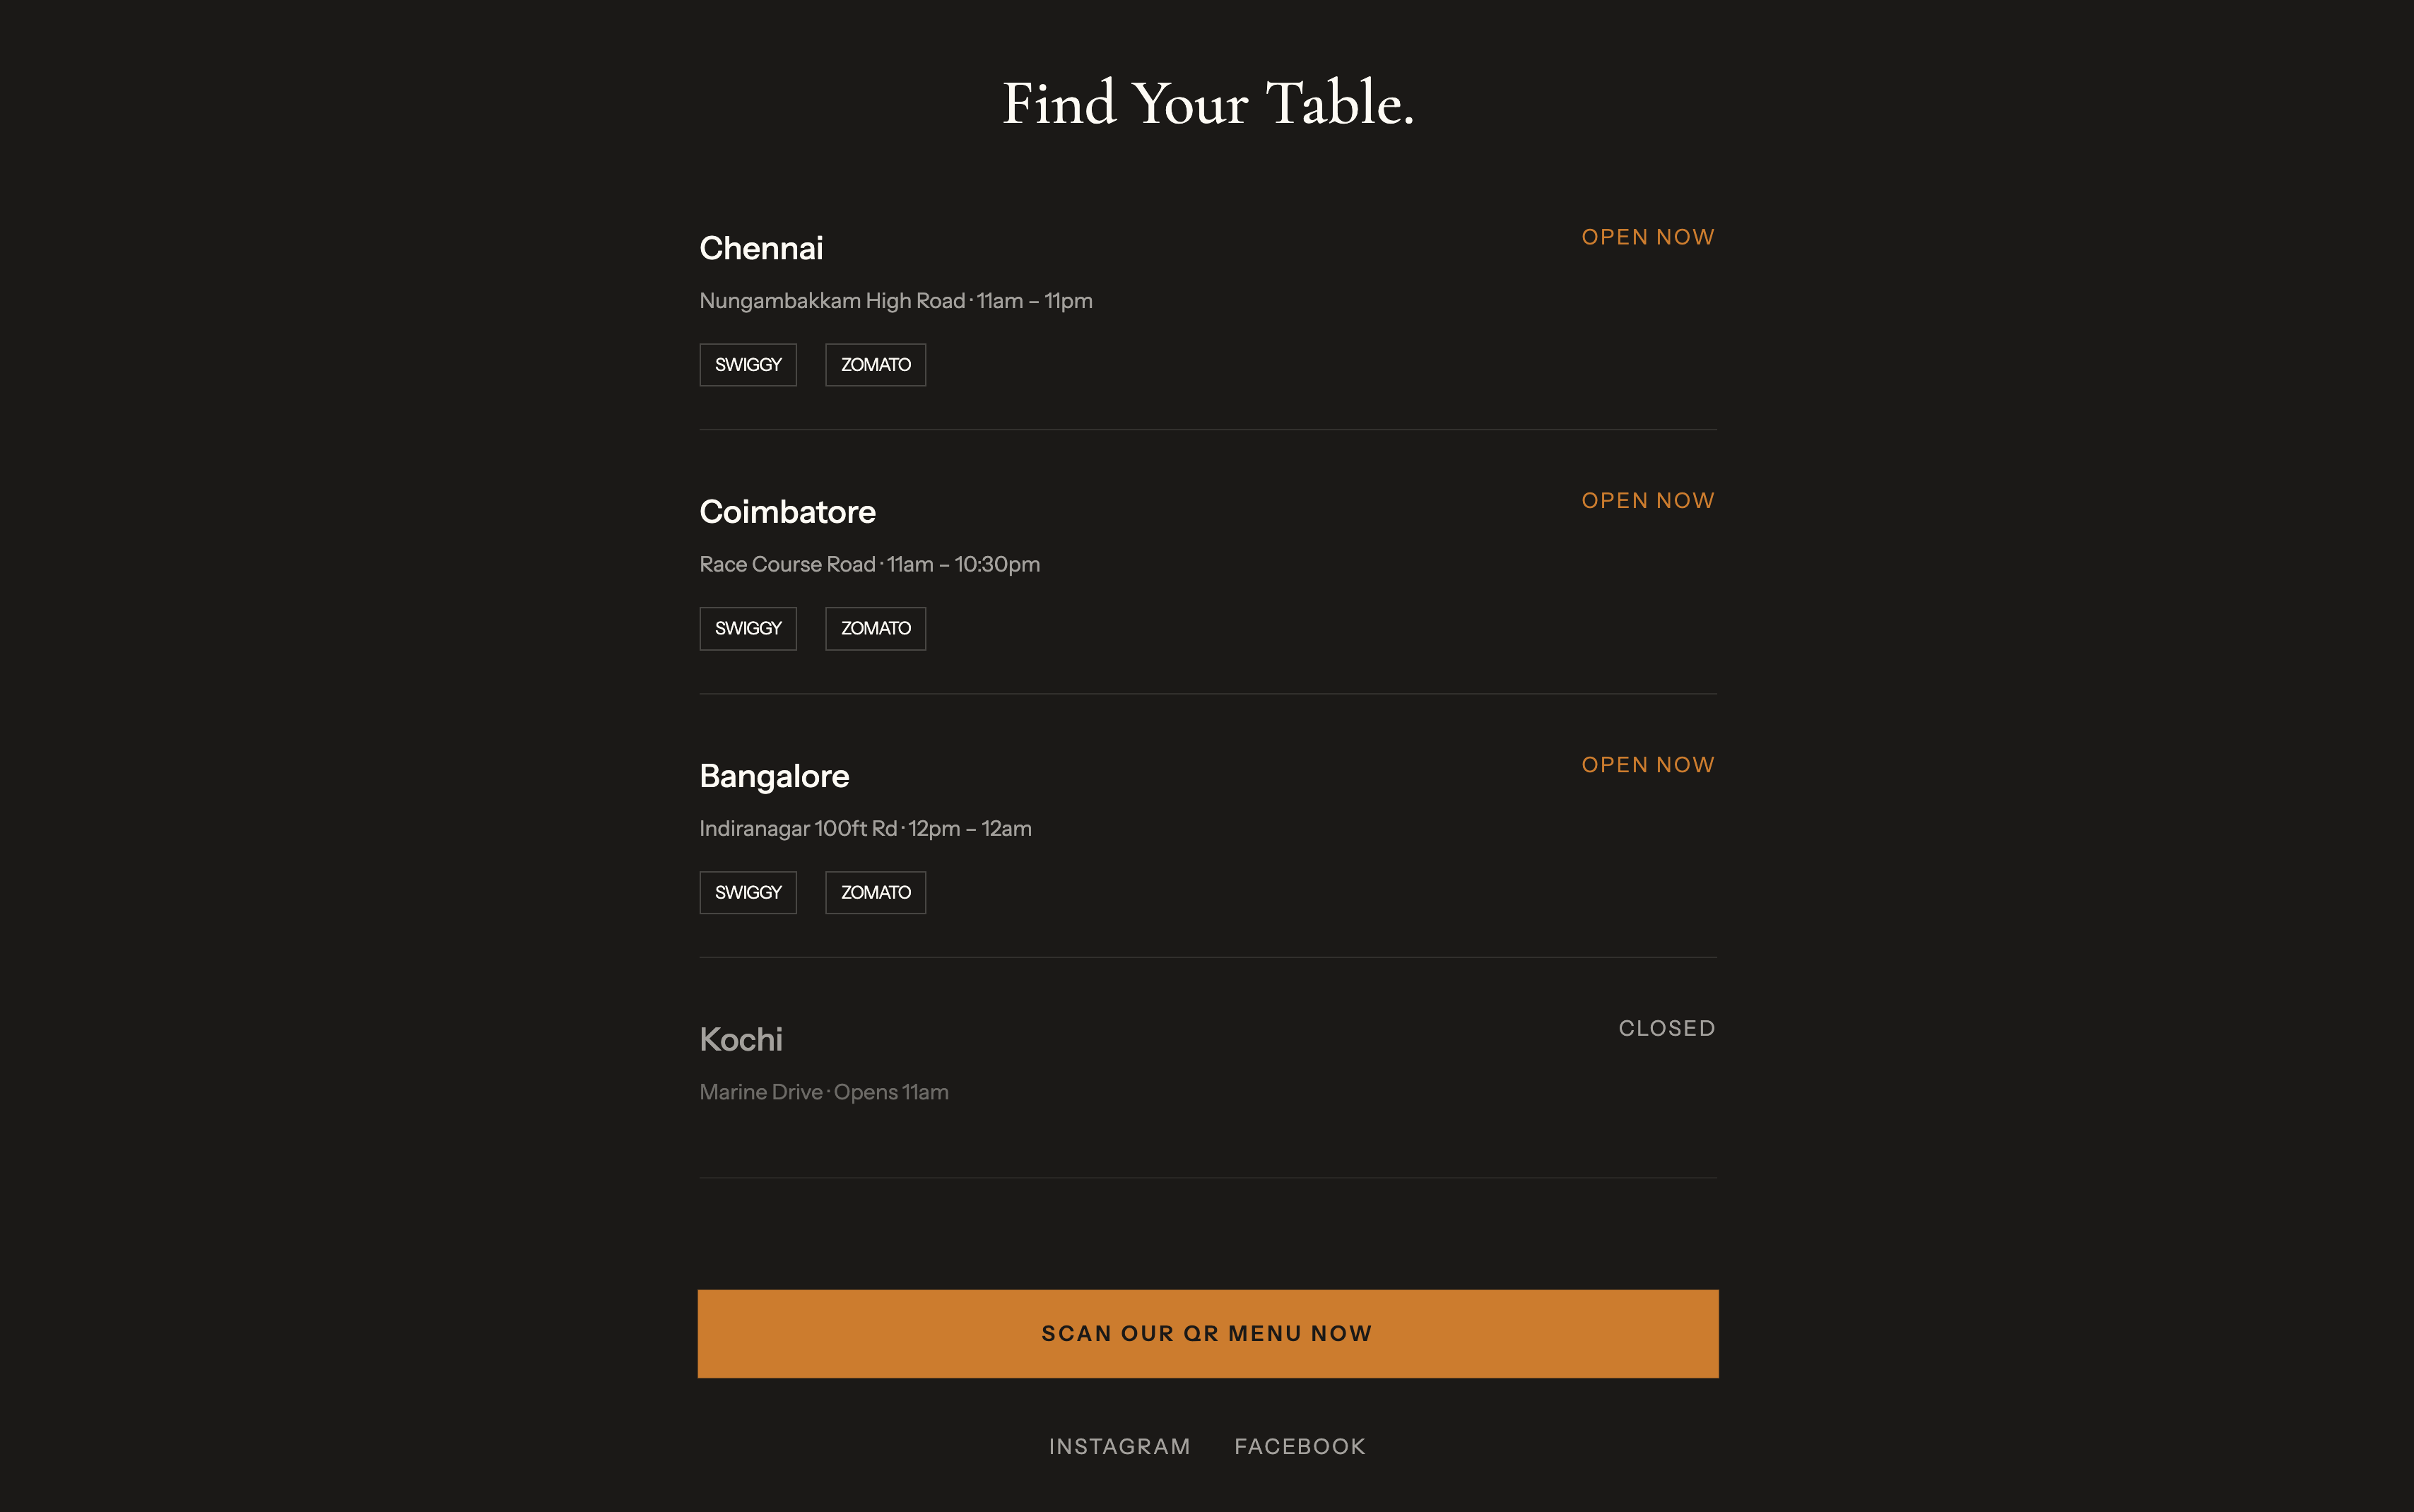Order Chennai location via Swiggy
2414x1512 pixels.
pos(748,365)
